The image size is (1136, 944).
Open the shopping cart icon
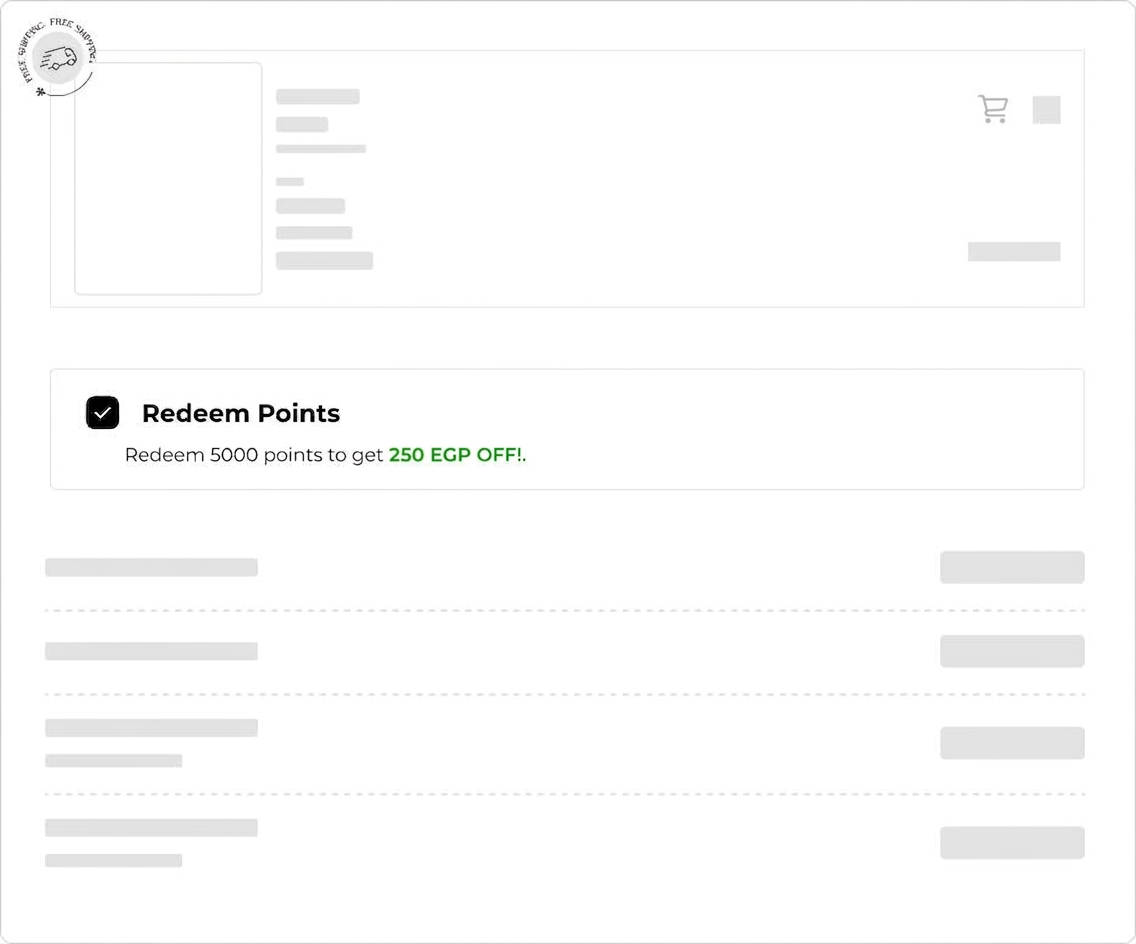(993, 109)
